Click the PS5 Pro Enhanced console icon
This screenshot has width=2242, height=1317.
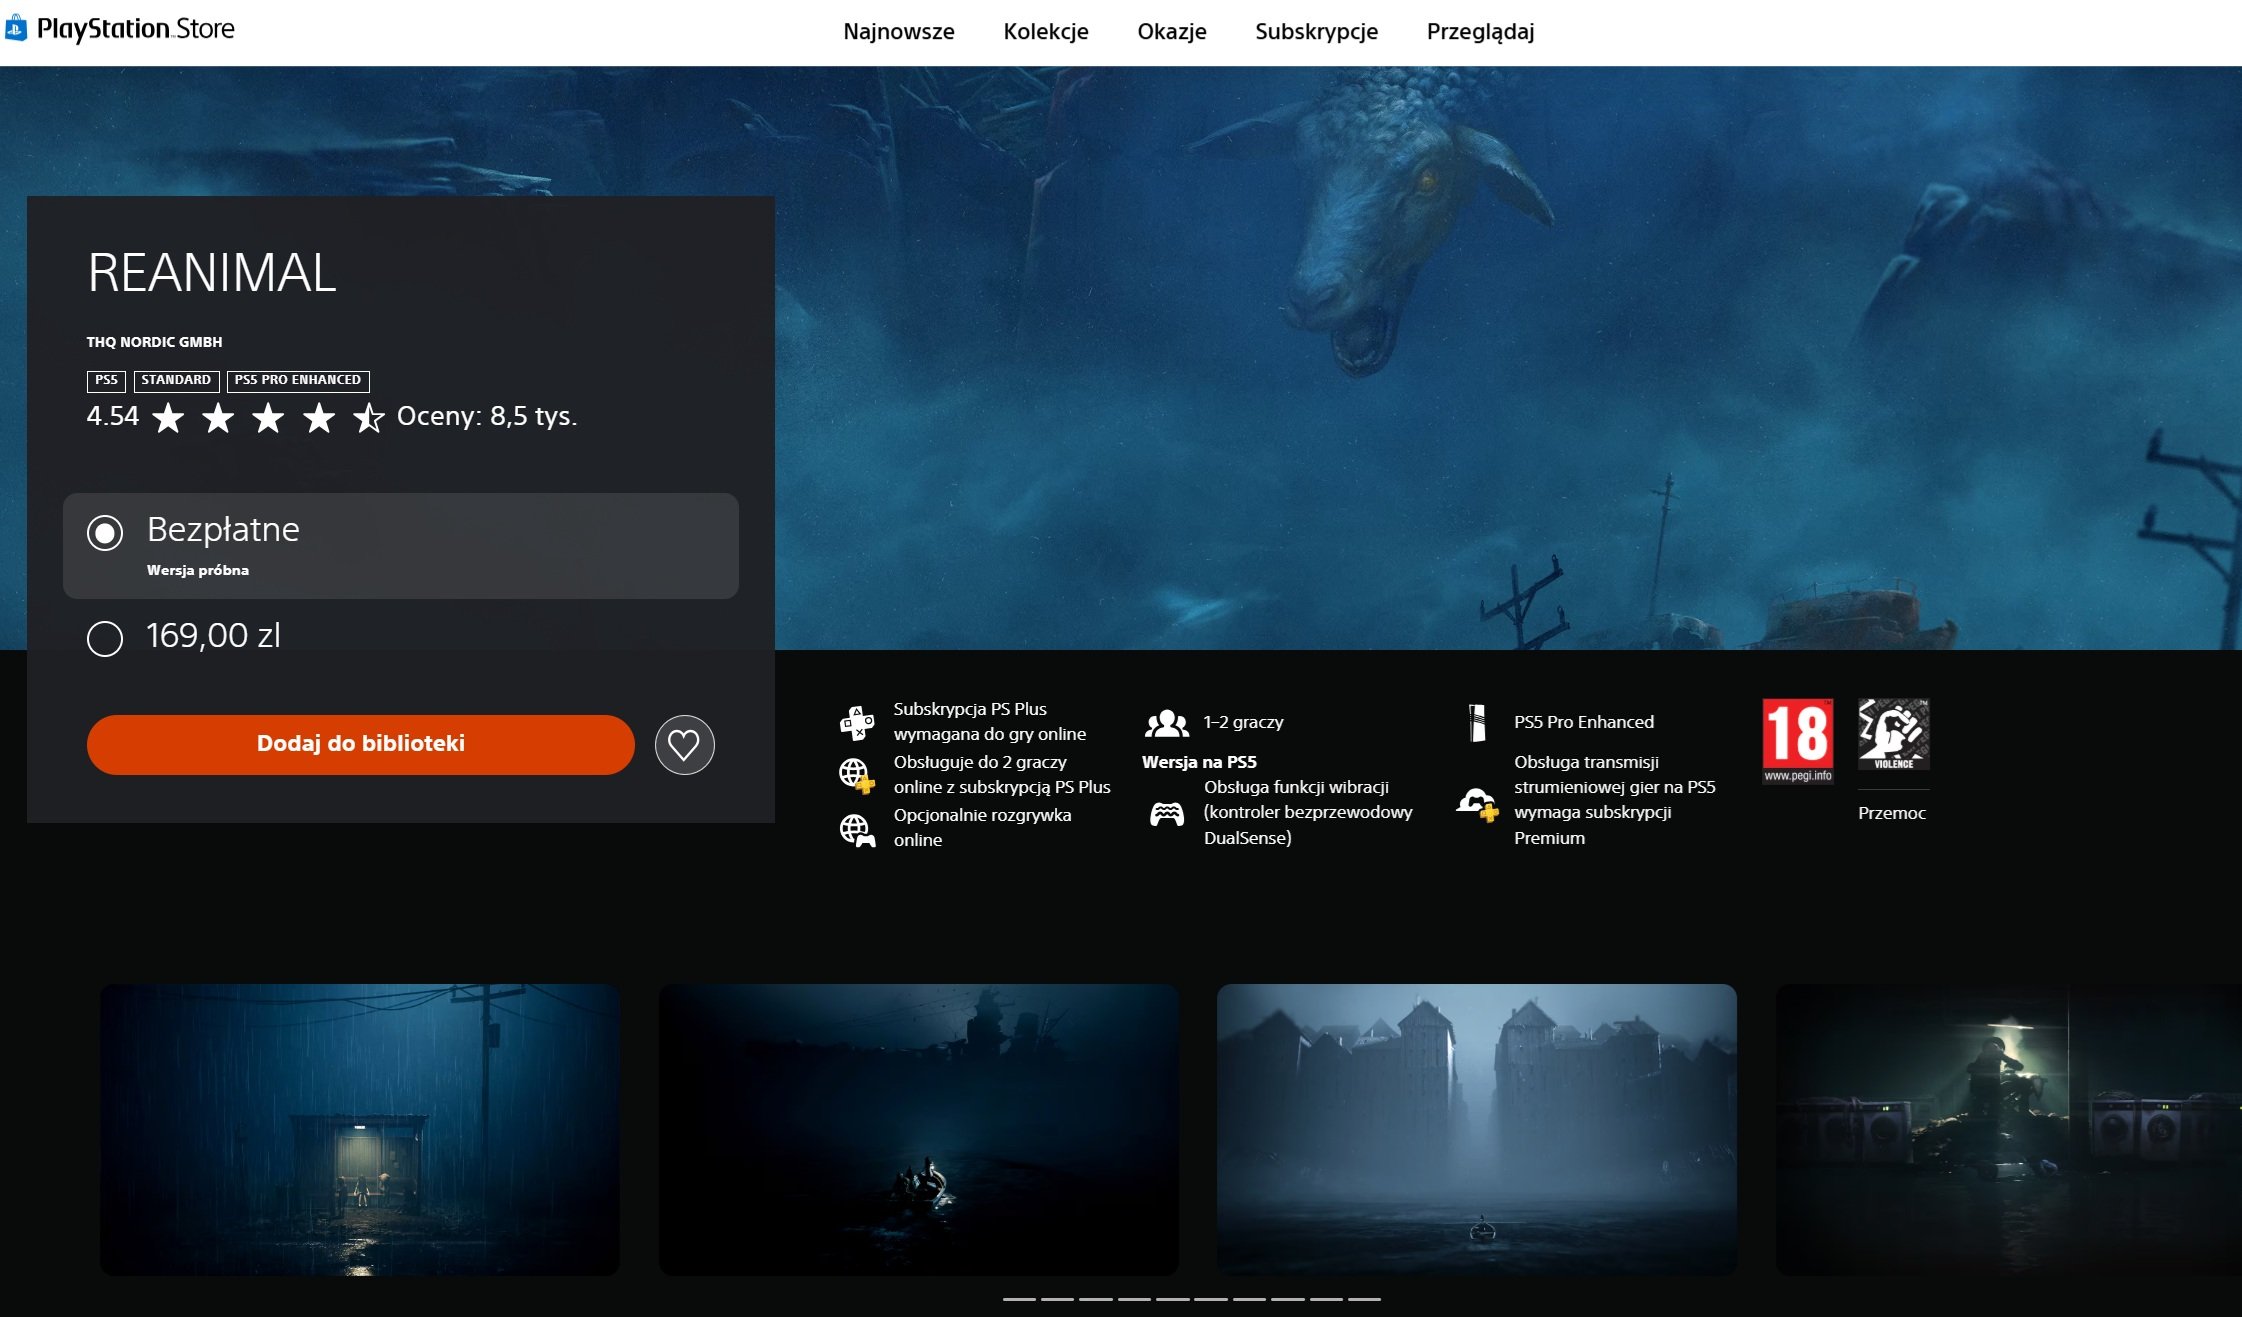pyautogui.click(x=1477, y=722)
